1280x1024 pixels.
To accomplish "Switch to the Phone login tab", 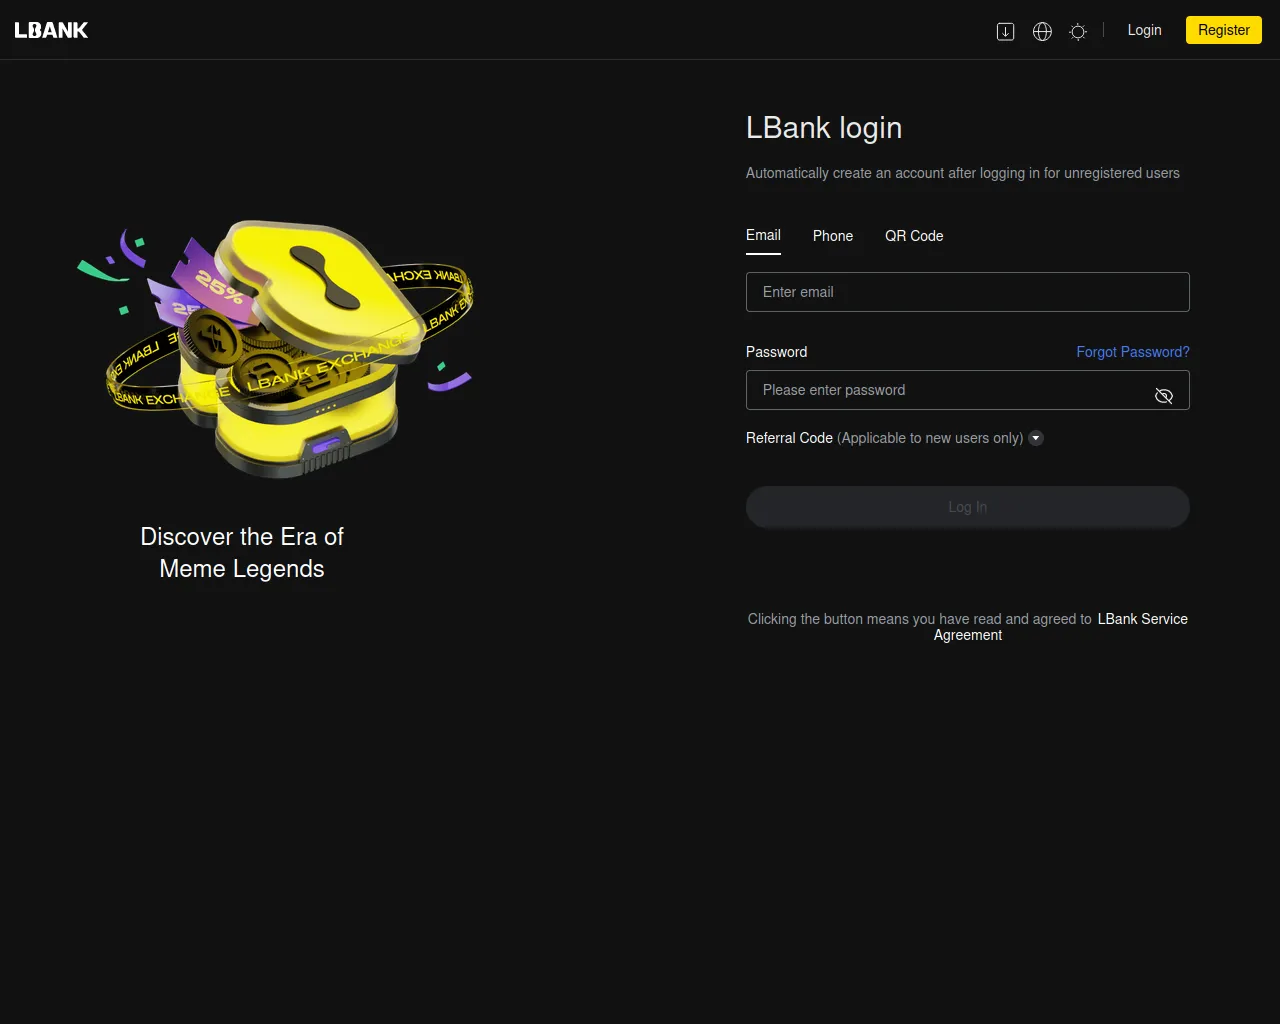I will point(832,236).
